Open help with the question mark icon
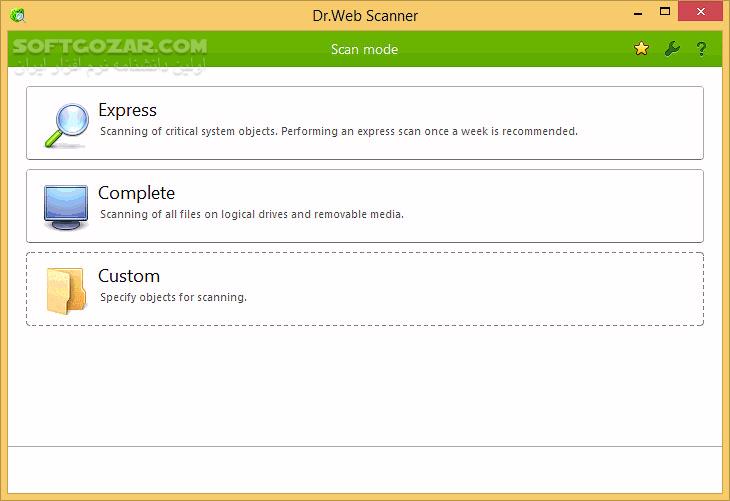730x501 pixels. coord(701,48)
